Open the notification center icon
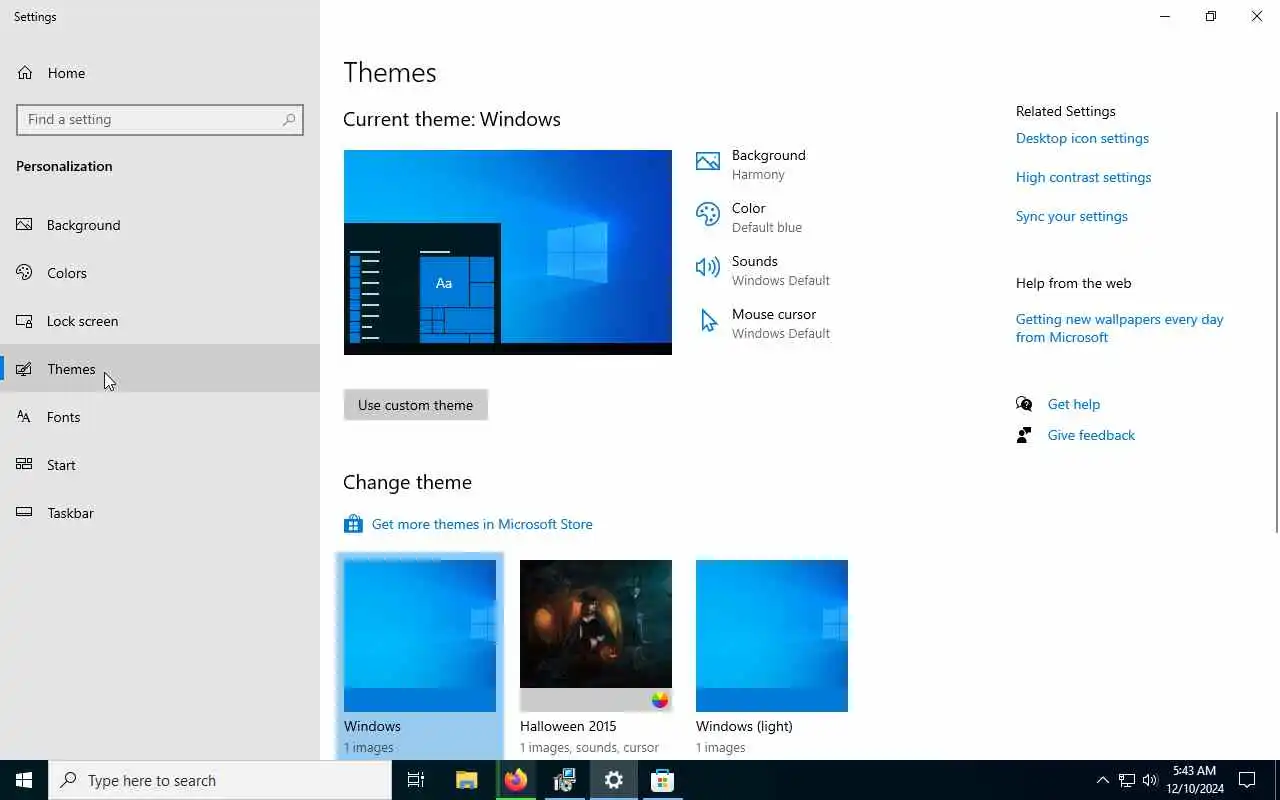Screen dimensions: 1280x800 click(1247, 780)
